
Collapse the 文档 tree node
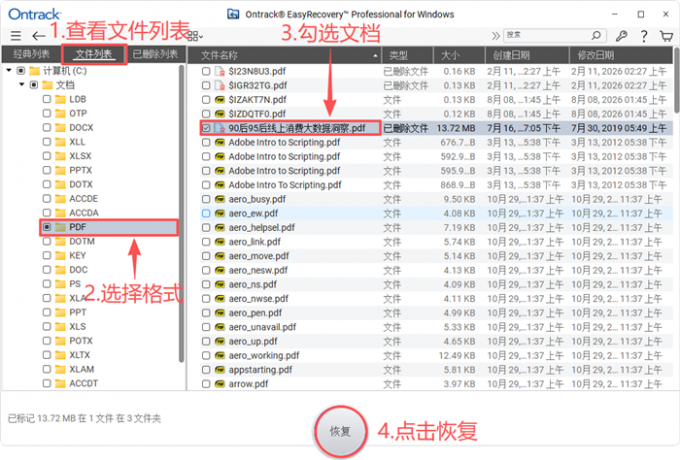click(22, 85)
